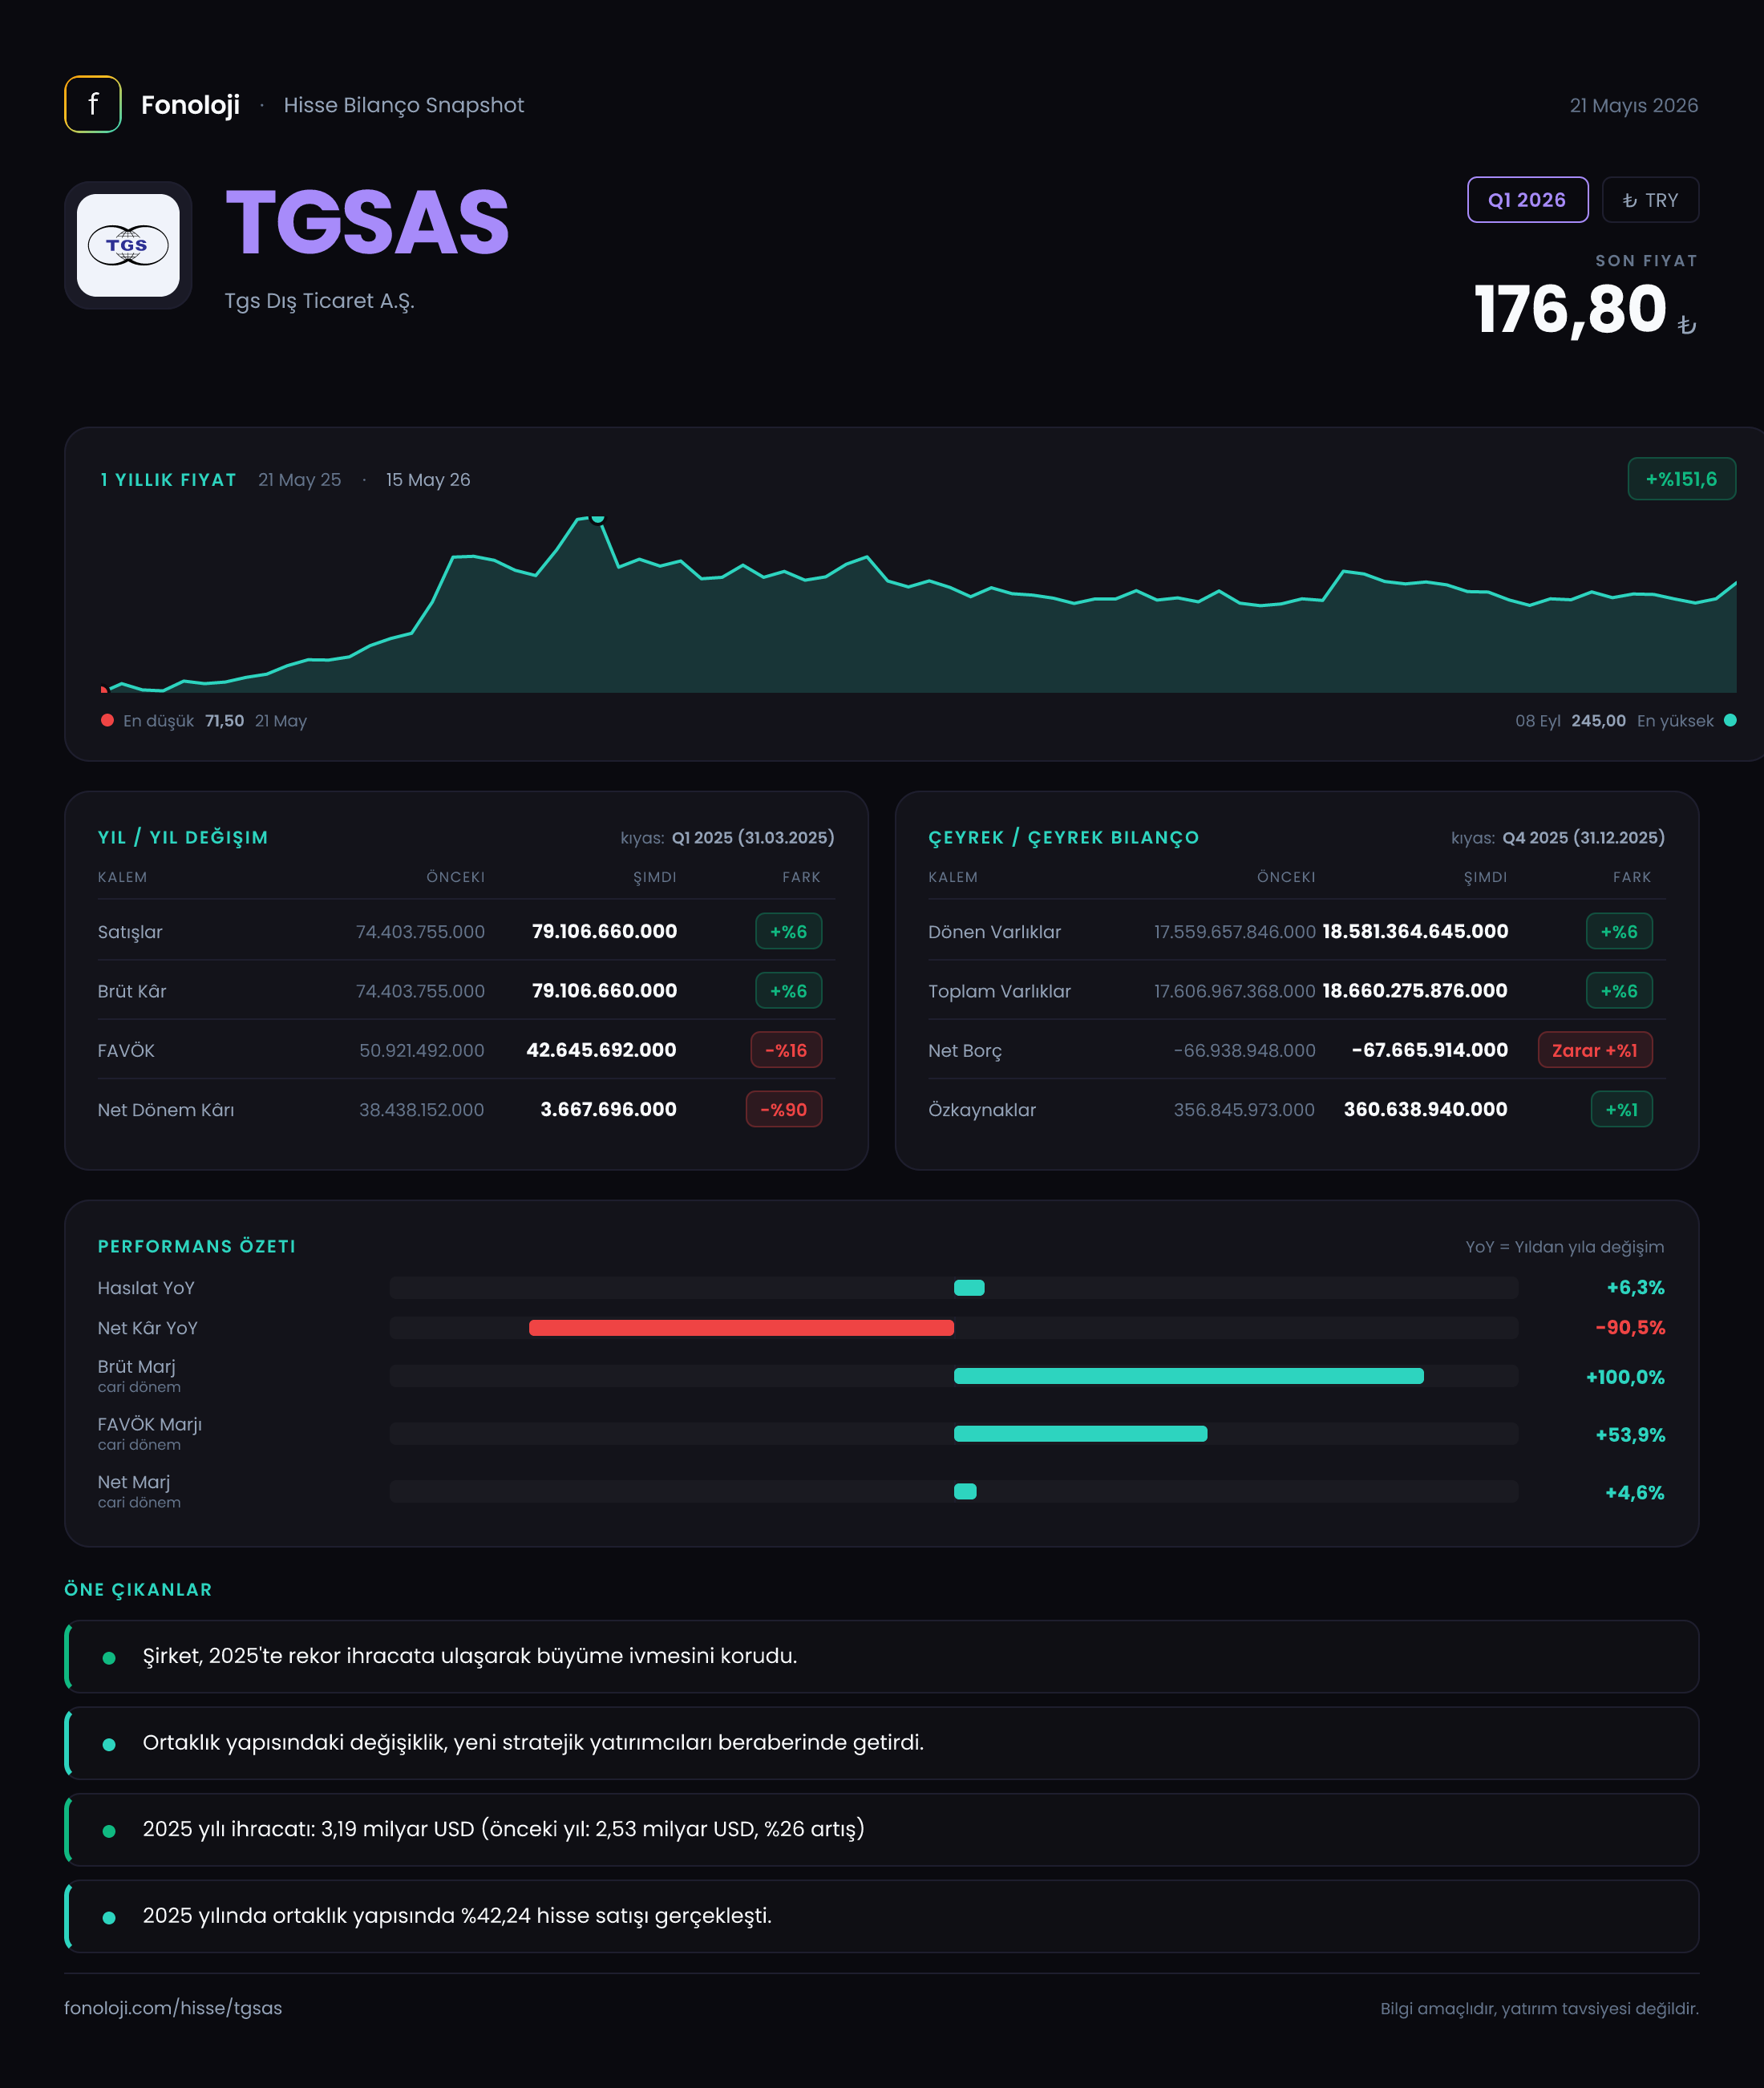
Task: Click the stratejik yatırımcılar highlight card
Action: (x=882, y=1743)
